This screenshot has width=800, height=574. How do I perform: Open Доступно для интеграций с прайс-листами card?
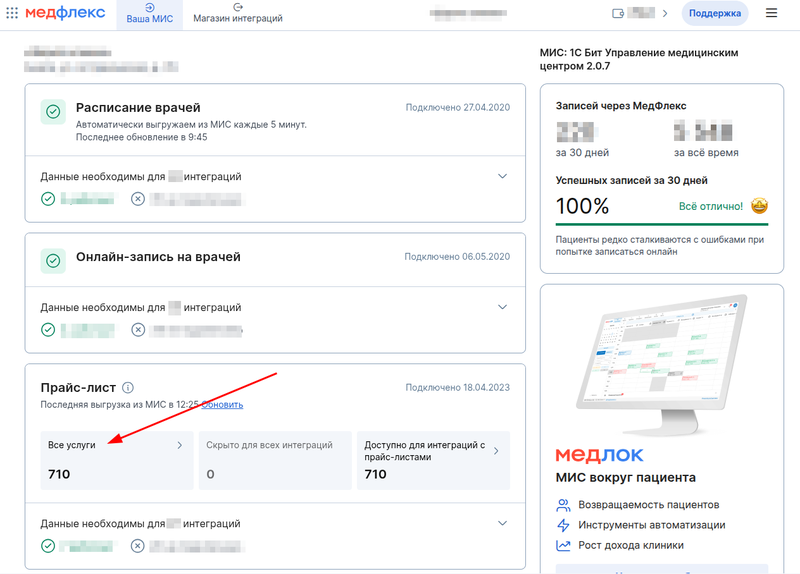[432, 459]
